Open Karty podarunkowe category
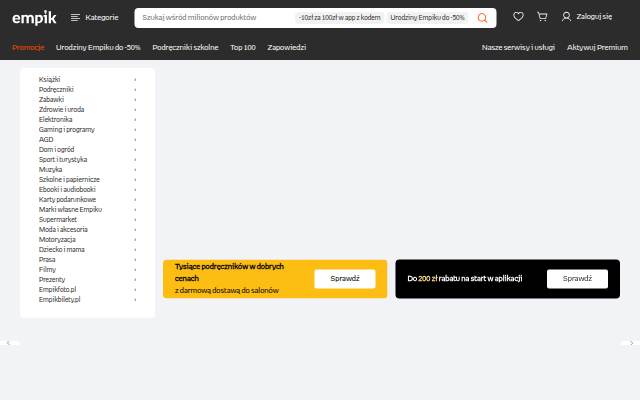 pyautogui.click(x=67, y=200)
